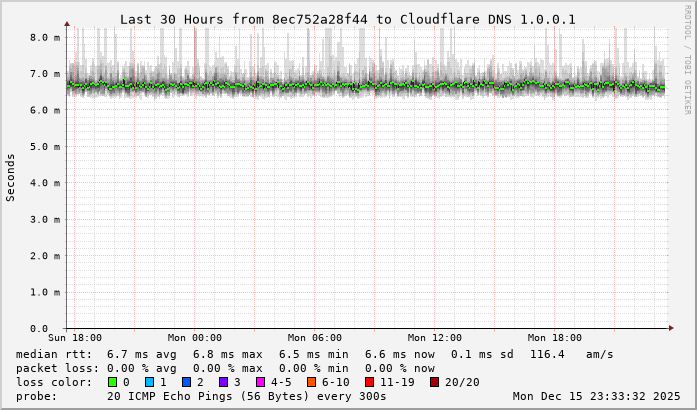Click the graph title mentioning Cloudflare DNS 1.0.0.1
The width and height of the screenshot is (697, 410).
pyautogui.click(x=347, y=19)
